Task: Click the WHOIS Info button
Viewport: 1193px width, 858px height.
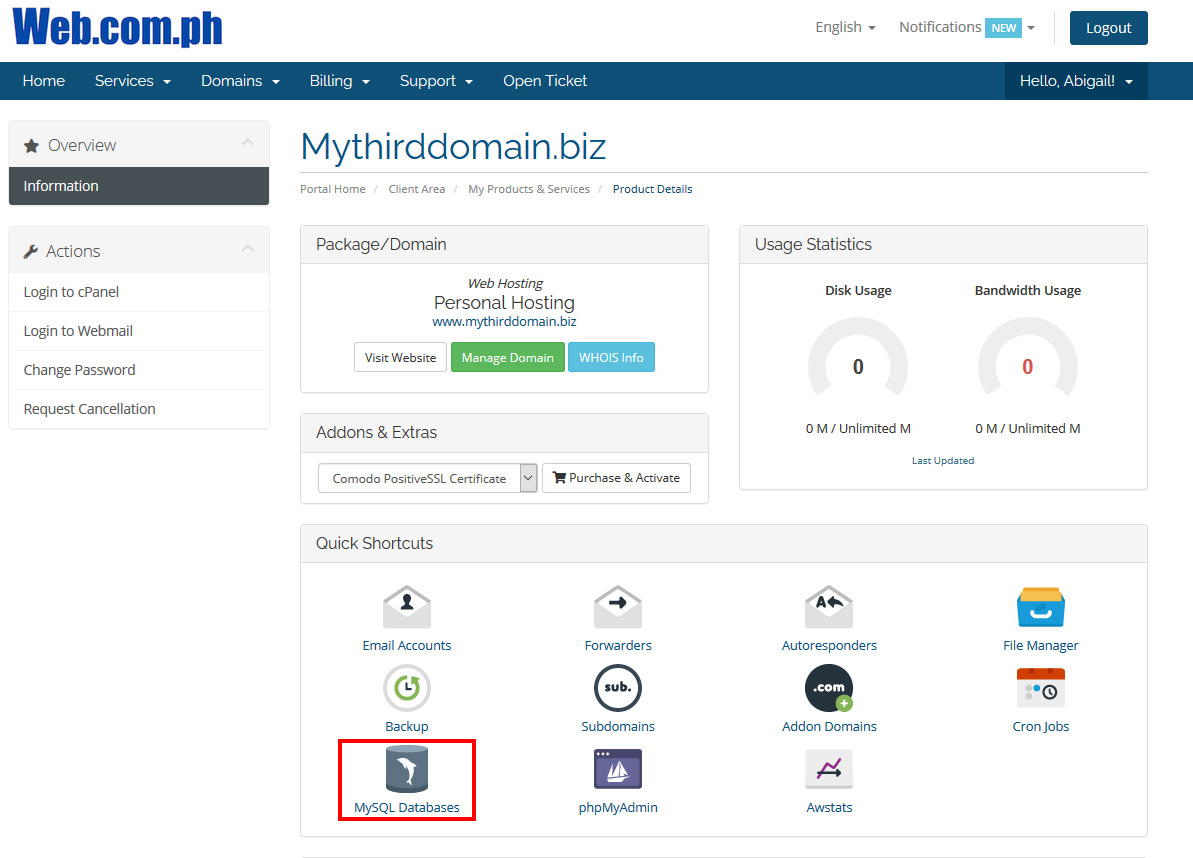Action: click(611, 358)
